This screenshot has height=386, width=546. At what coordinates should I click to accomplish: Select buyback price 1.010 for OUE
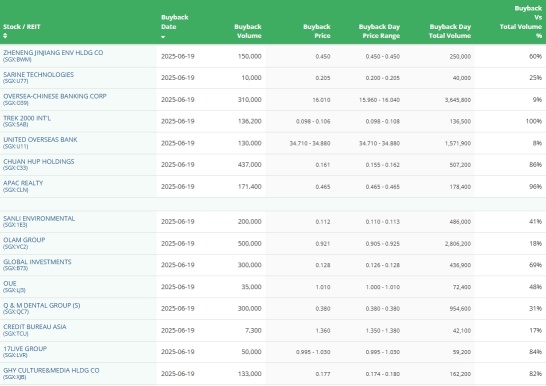pyautogui.click(x=323, y=287)
